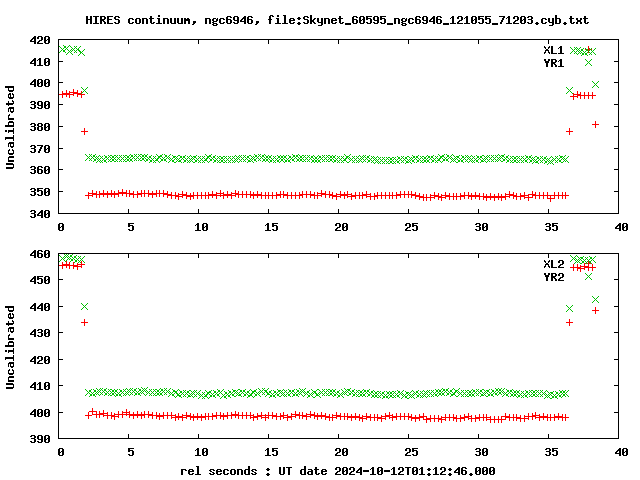The image size is (640, 480).
Task: Click the 440 tick label on the lower plot
Action: tap(40, 307)
